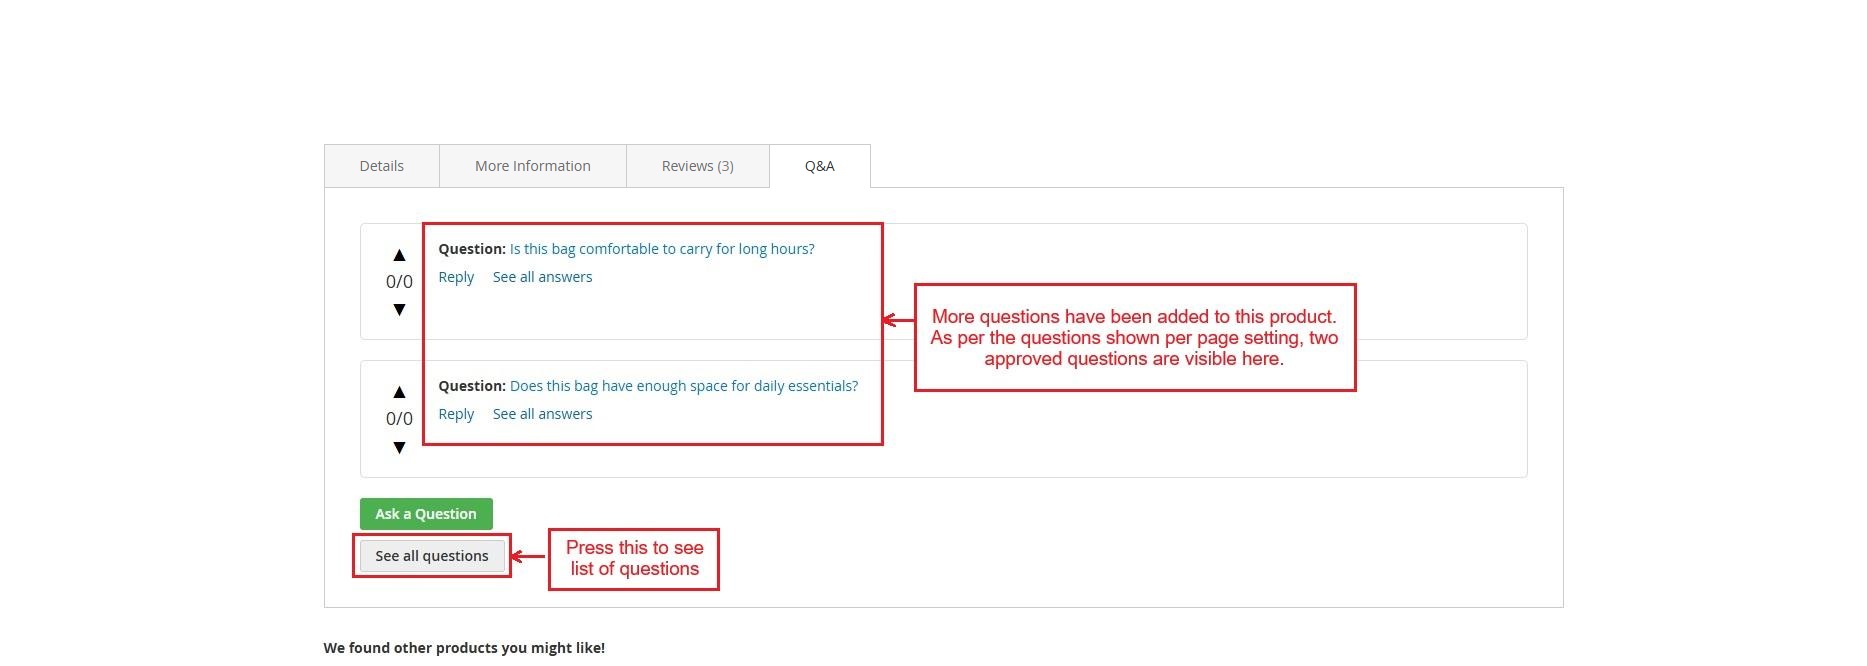The width and height of the screenshot is (1867, 666).
Task: Click the See all questions button
Action: click(x=431, y=556)
